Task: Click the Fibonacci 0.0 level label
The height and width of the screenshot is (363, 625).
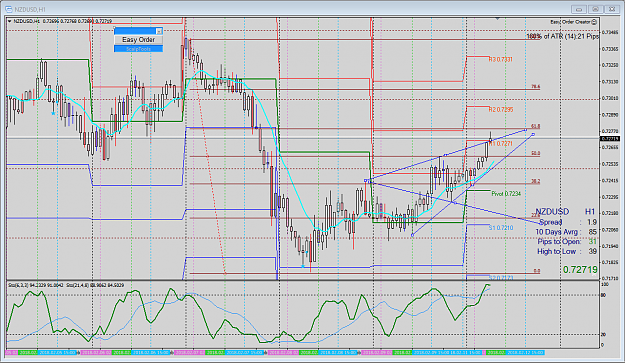Action: 537,271
